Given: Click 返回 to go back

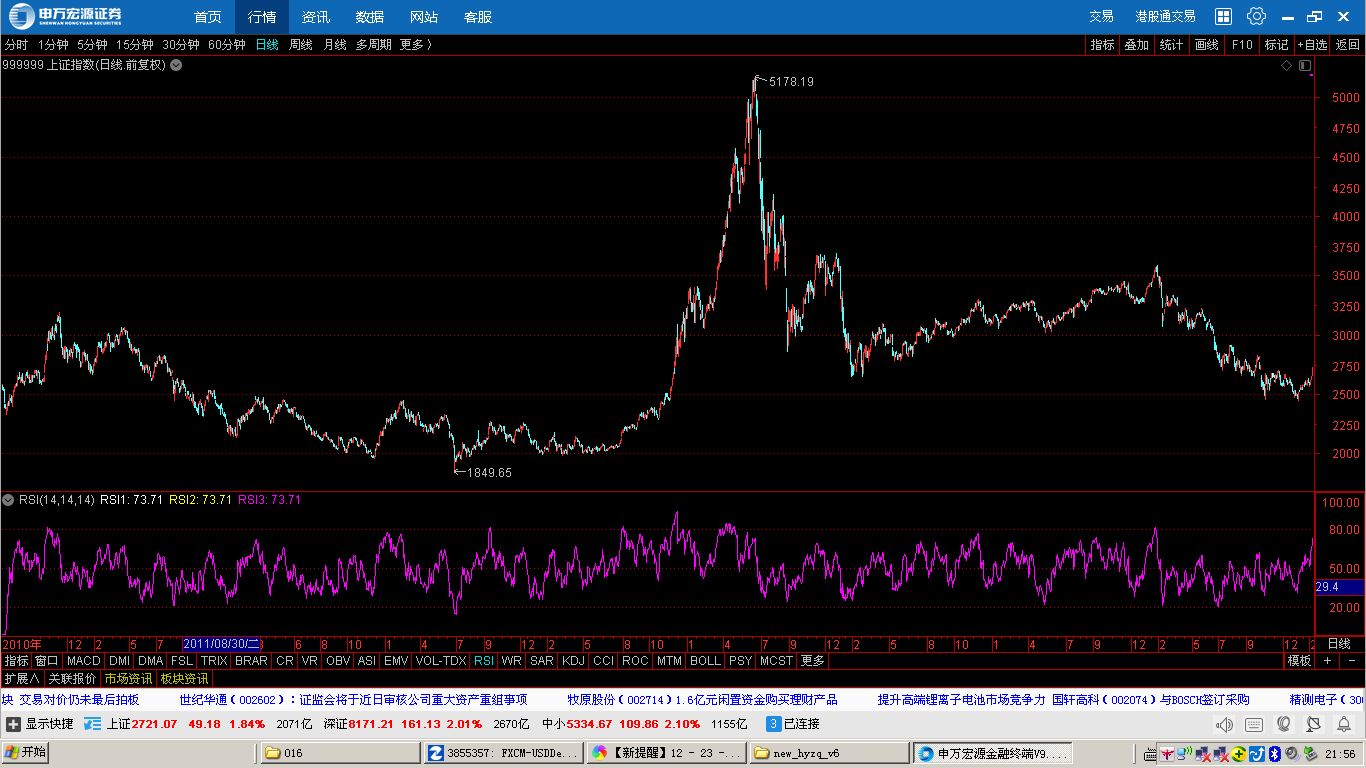Looking at the screenshot, I should coord(1348,45).
